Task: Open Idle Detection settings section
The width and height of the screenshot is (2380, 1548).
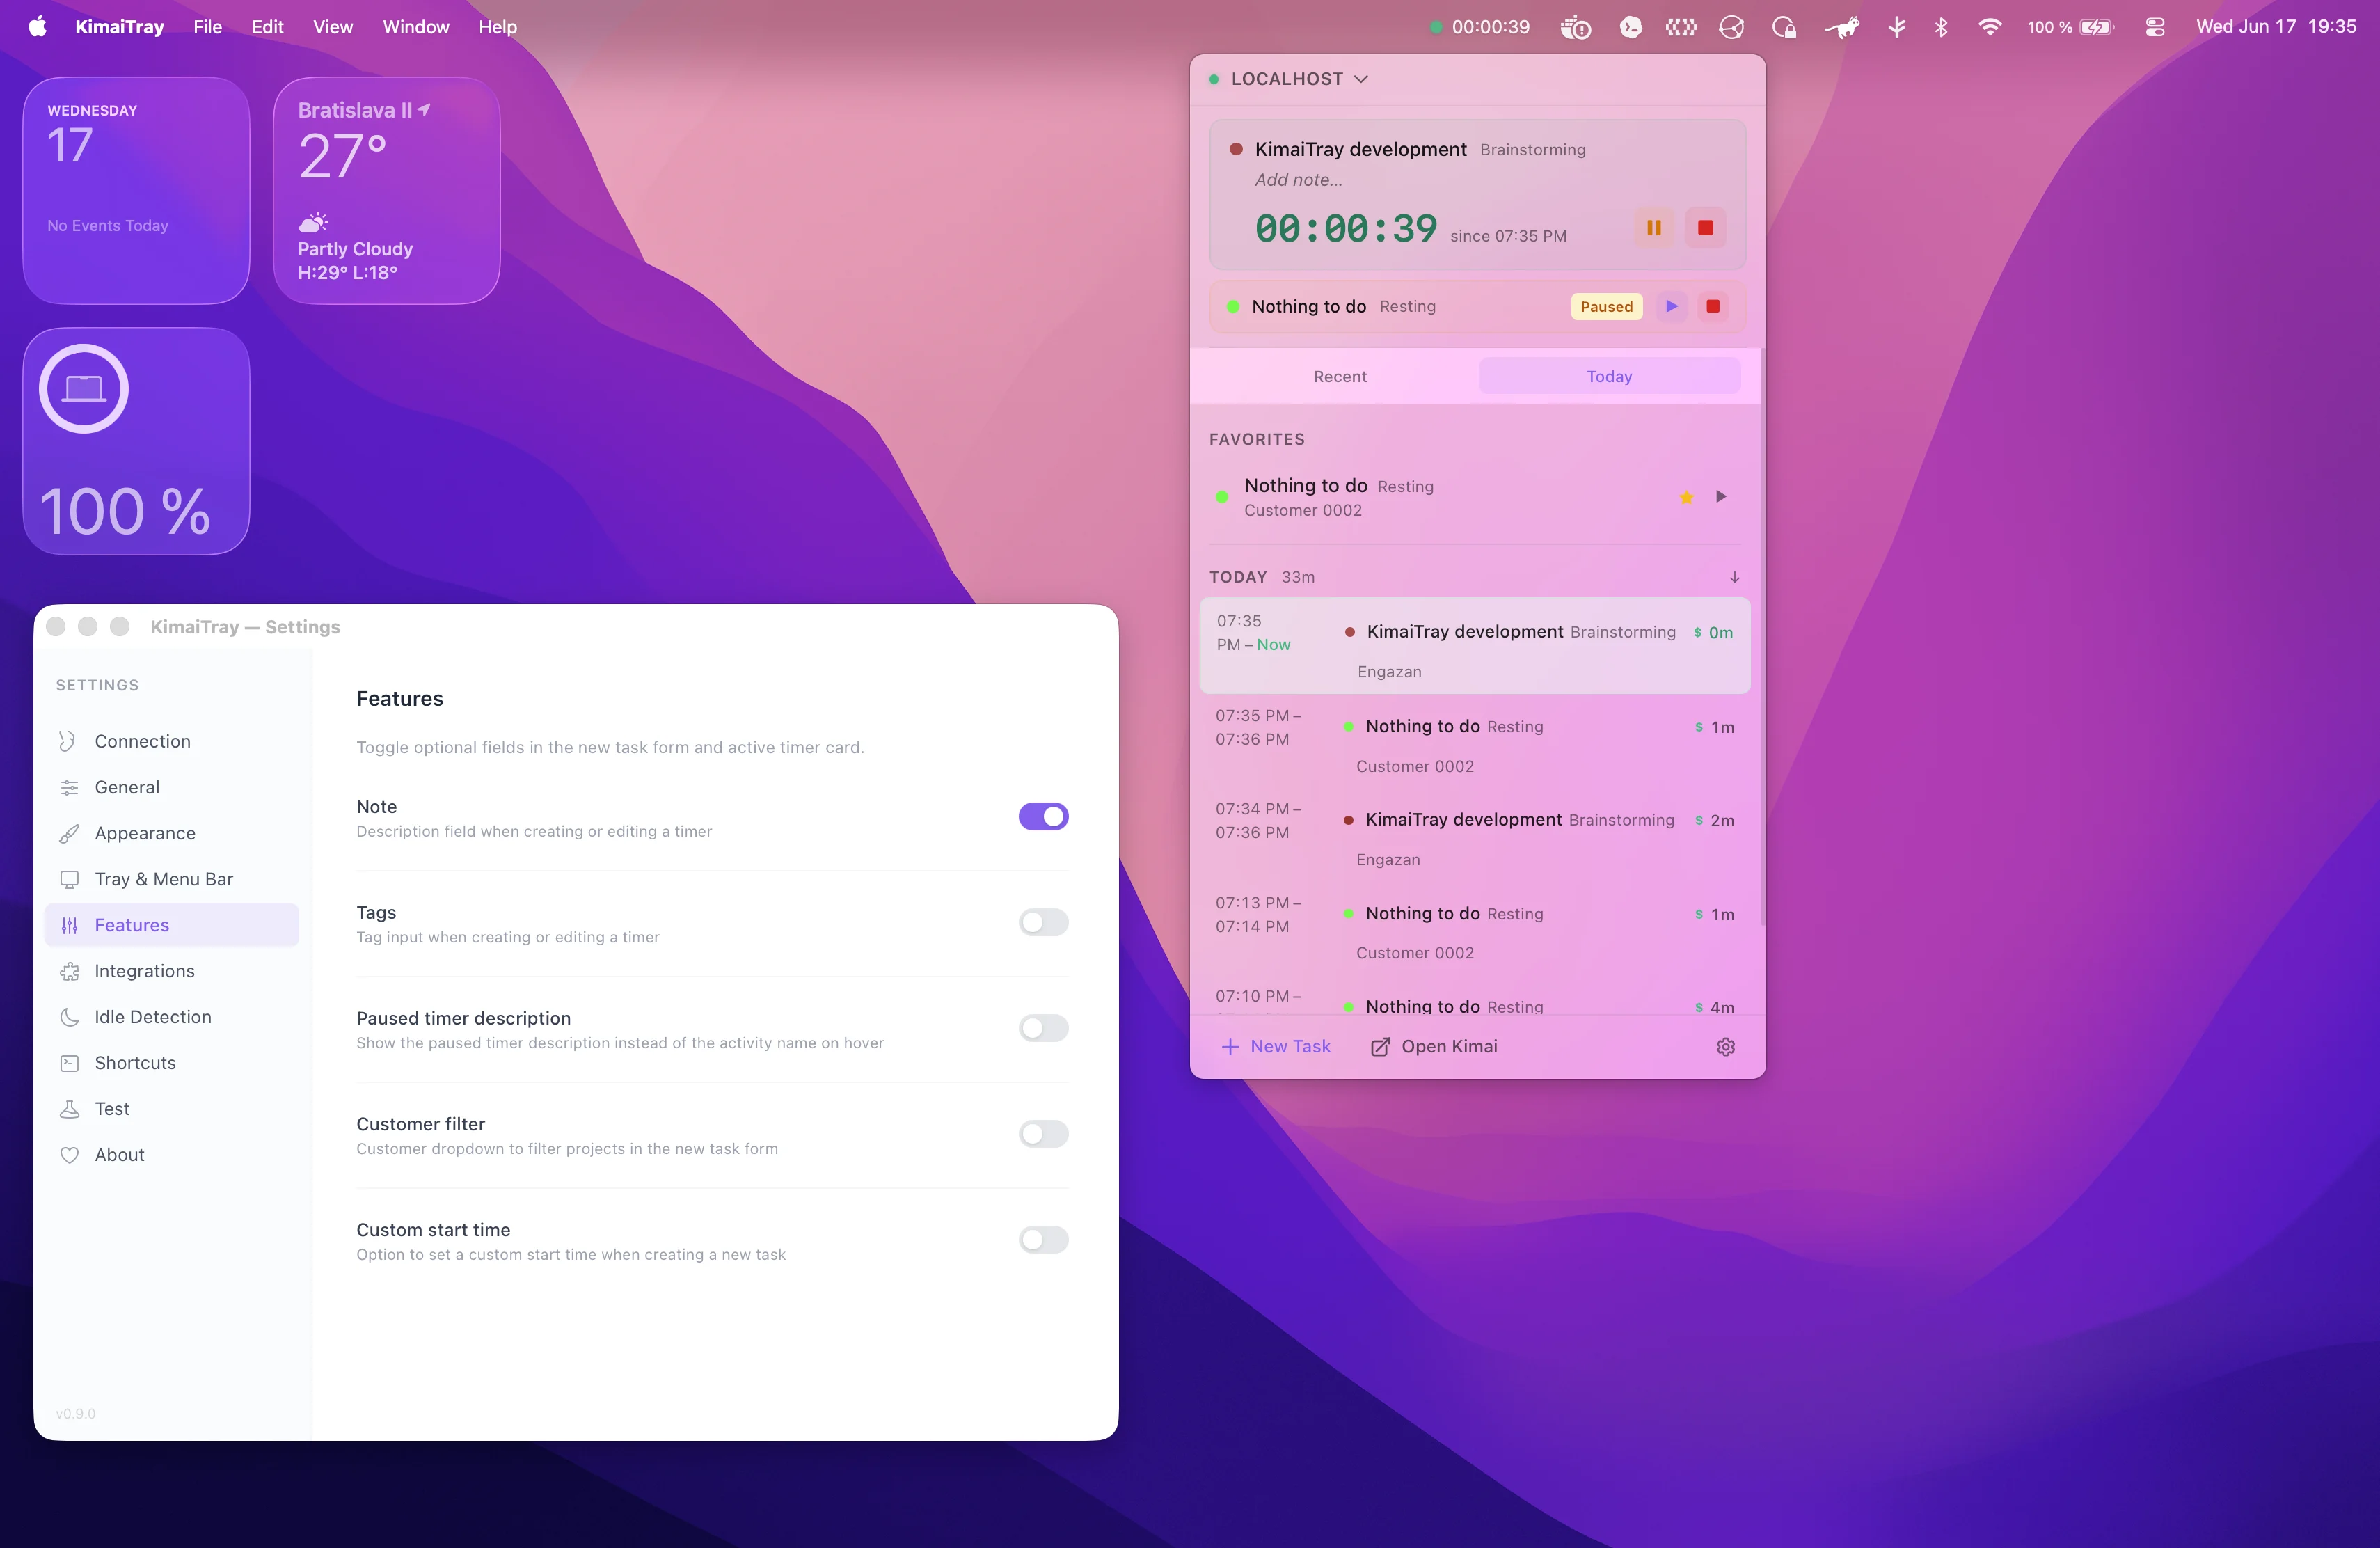Action: pos(172,1017)
